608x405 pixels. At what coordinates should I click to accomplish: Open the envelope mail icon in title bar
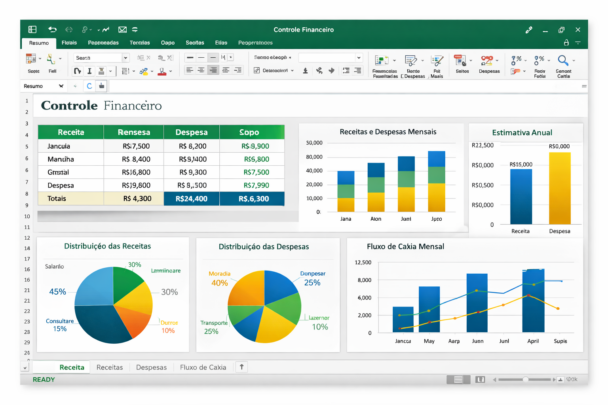point(122,30)
